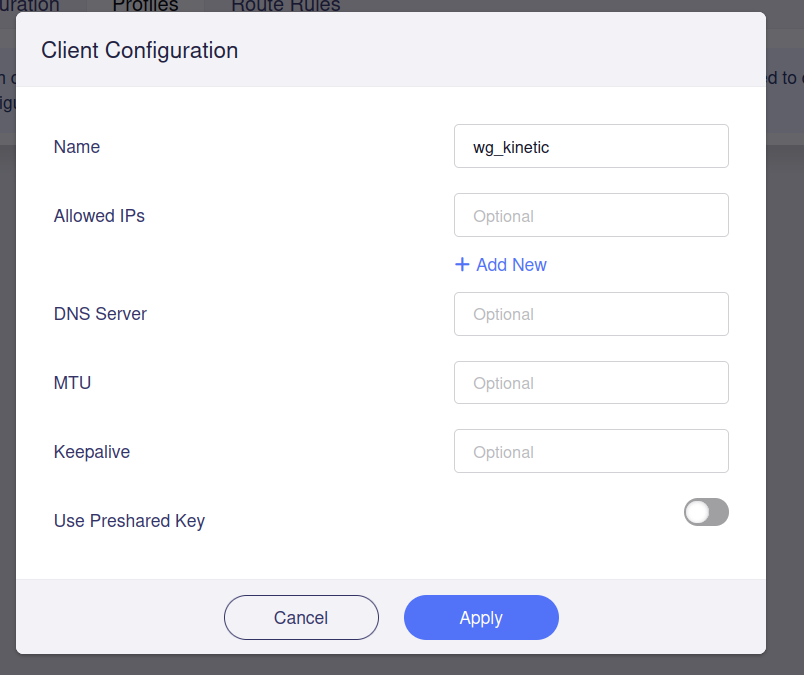Focus the Keepalive input field
Image resolution: width=804 pixels, height=675 pixels.
591,452
